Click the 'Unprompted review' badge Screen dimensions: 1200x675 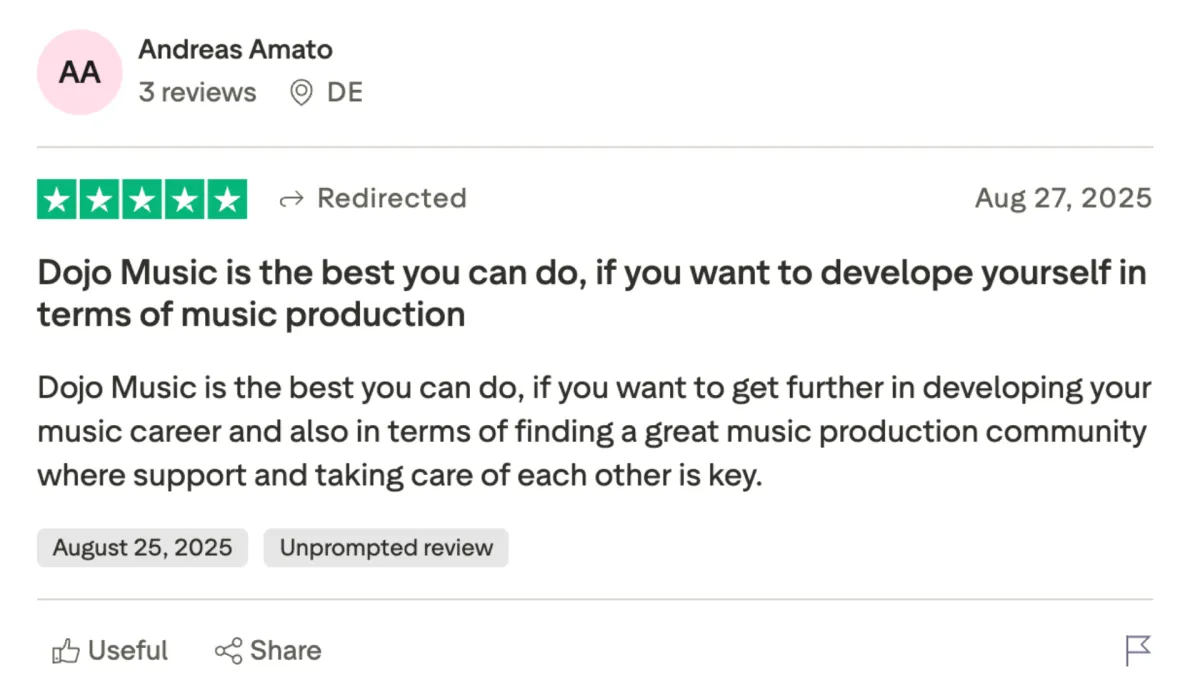[x=386, y=548]
